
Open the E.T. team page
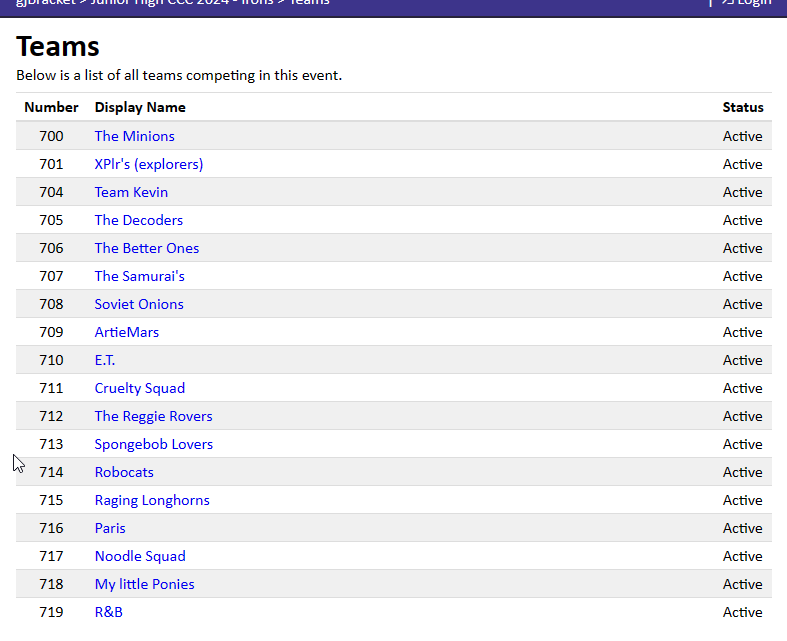coord(105,360)
